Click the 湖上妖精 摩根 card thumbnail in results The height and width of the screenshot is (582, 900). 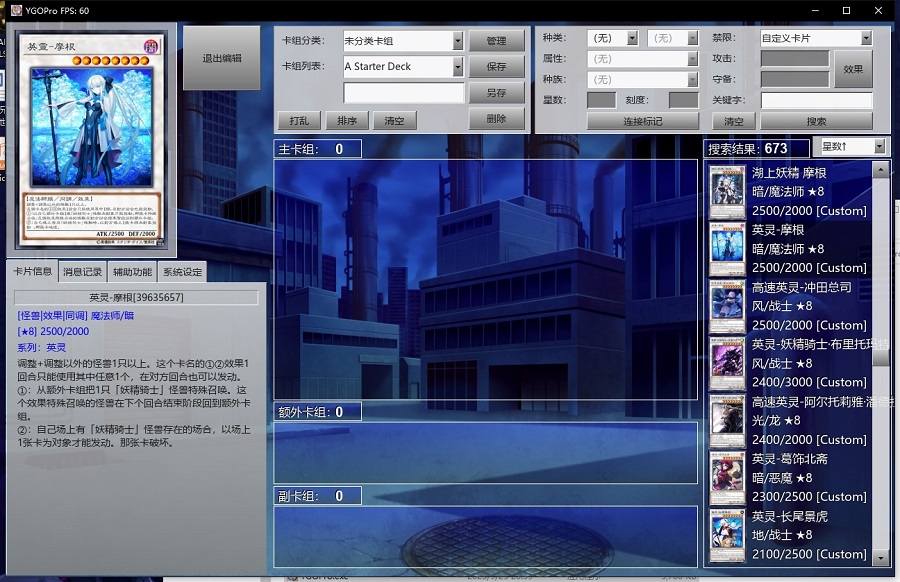tap(727, 192)
